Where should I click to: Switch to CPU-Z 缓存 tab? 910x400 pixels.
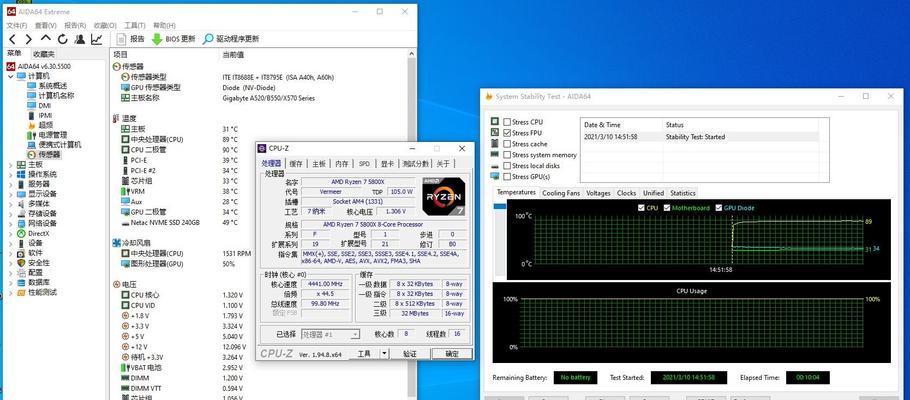(x=296, y=164)
